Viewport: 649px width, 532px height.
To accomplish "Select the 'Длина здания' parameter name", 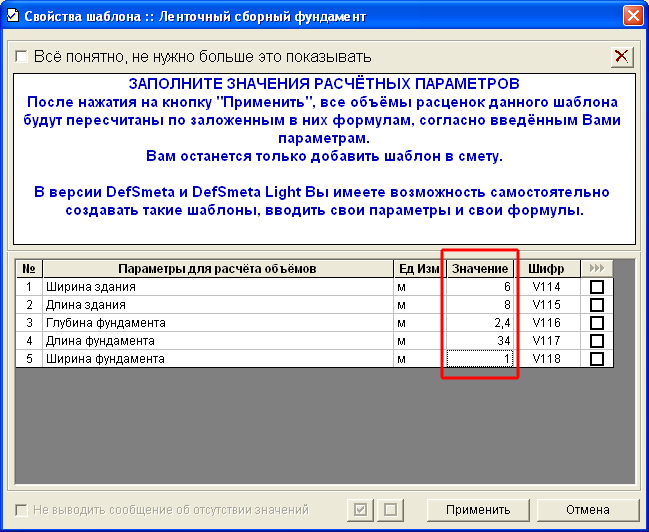I will (218, 305).
